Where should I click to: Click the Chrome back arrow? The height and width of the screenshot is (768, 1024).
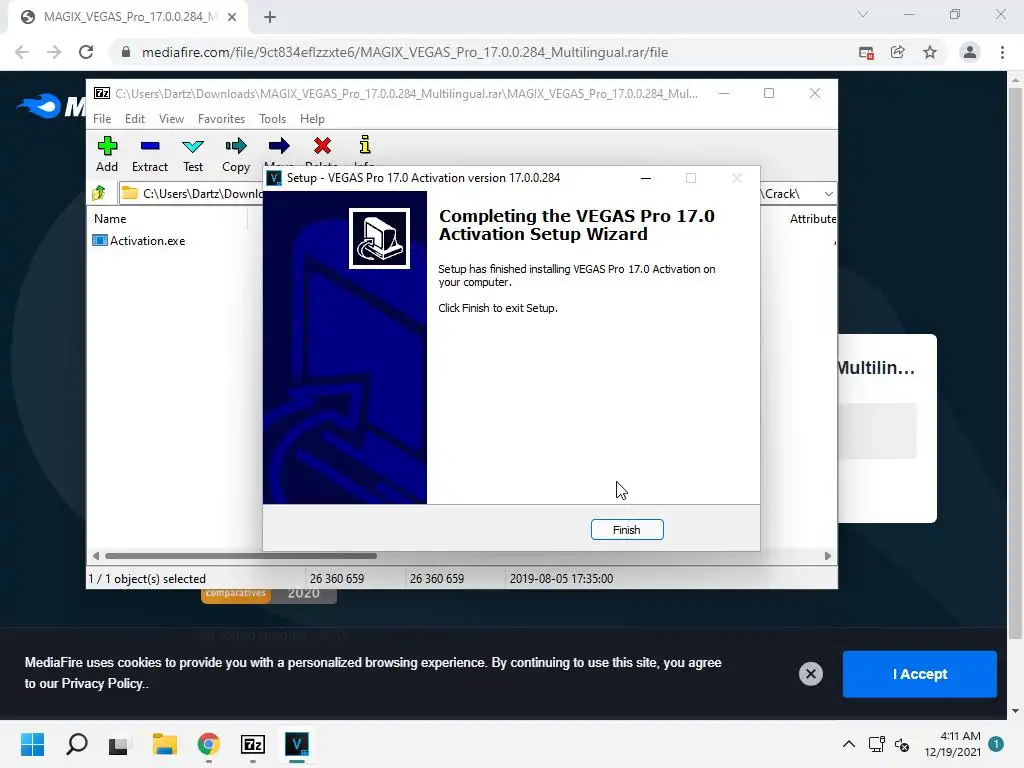click(22, 52)
